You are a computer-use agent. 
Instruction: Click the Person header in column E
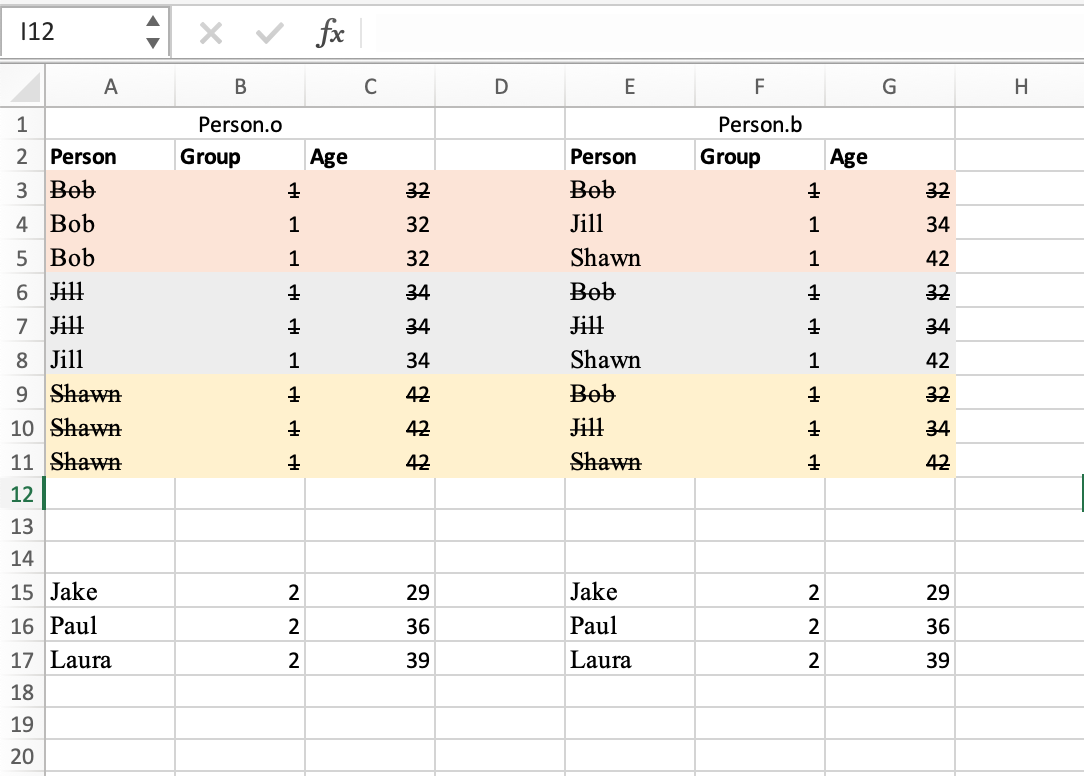coord(630,157)
